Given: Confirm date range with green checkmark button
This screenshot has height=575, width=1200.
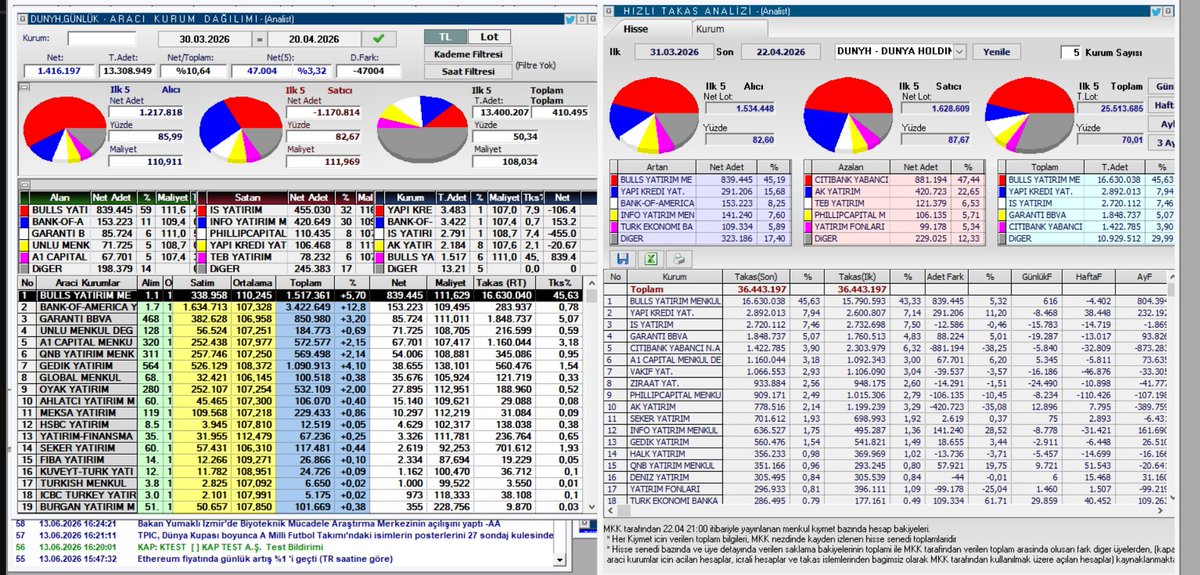Looking at the screenshot, I should click(379, 39).
